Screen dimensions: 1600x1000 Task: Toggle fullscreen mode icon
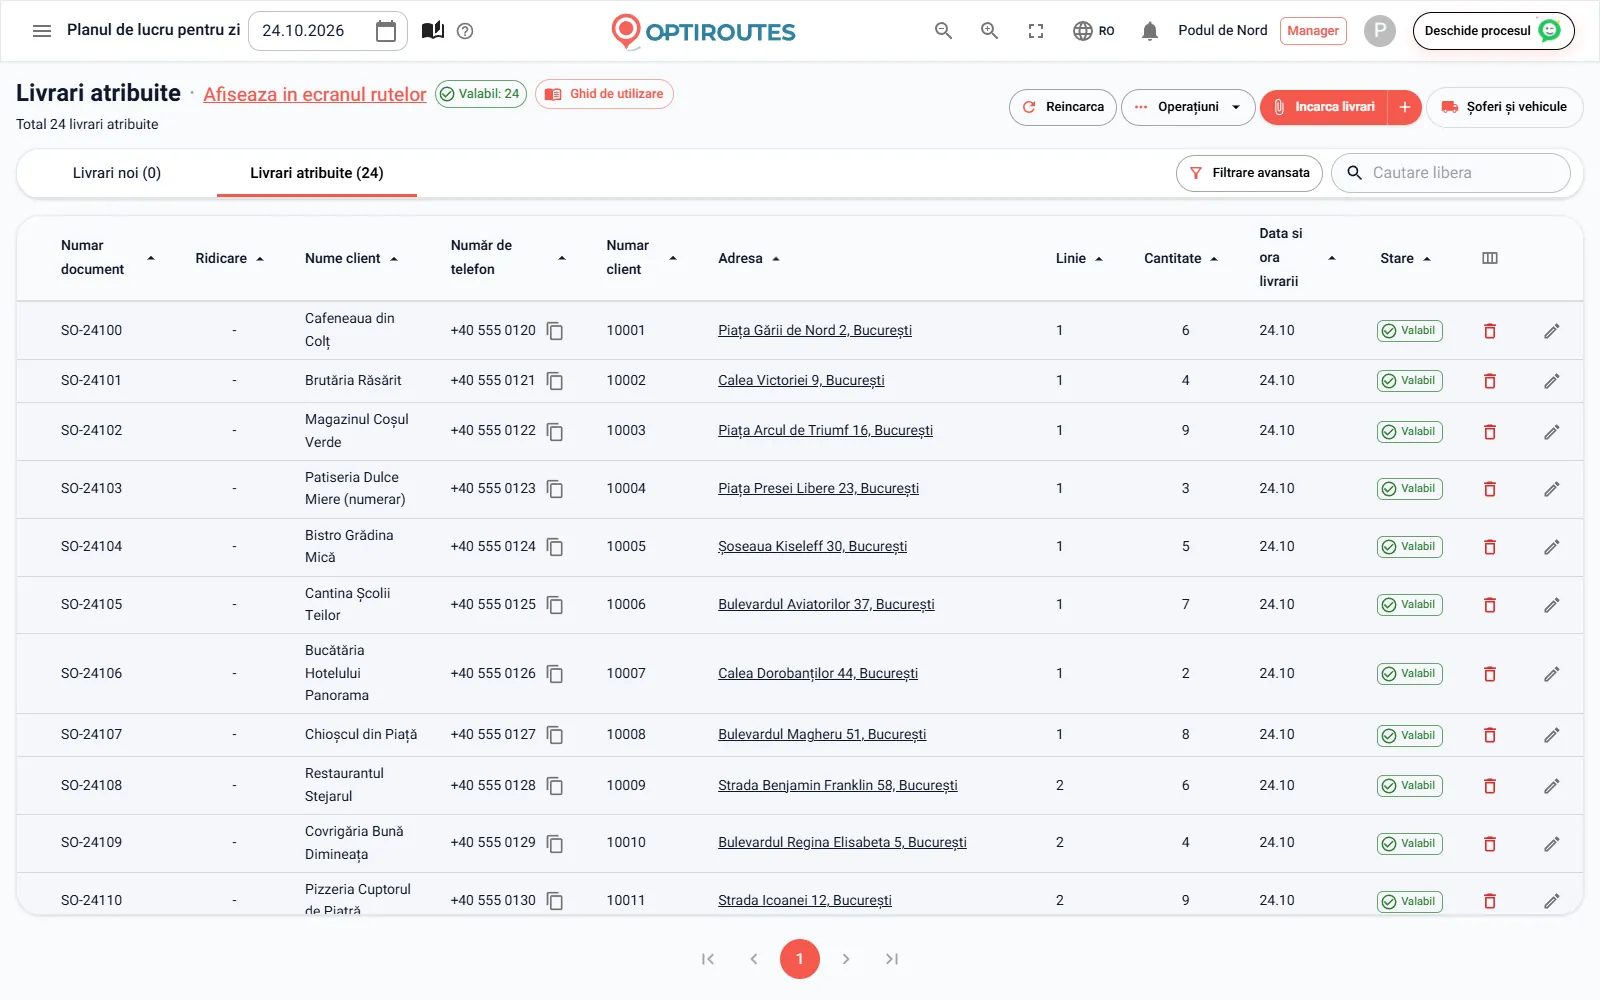1036,31
